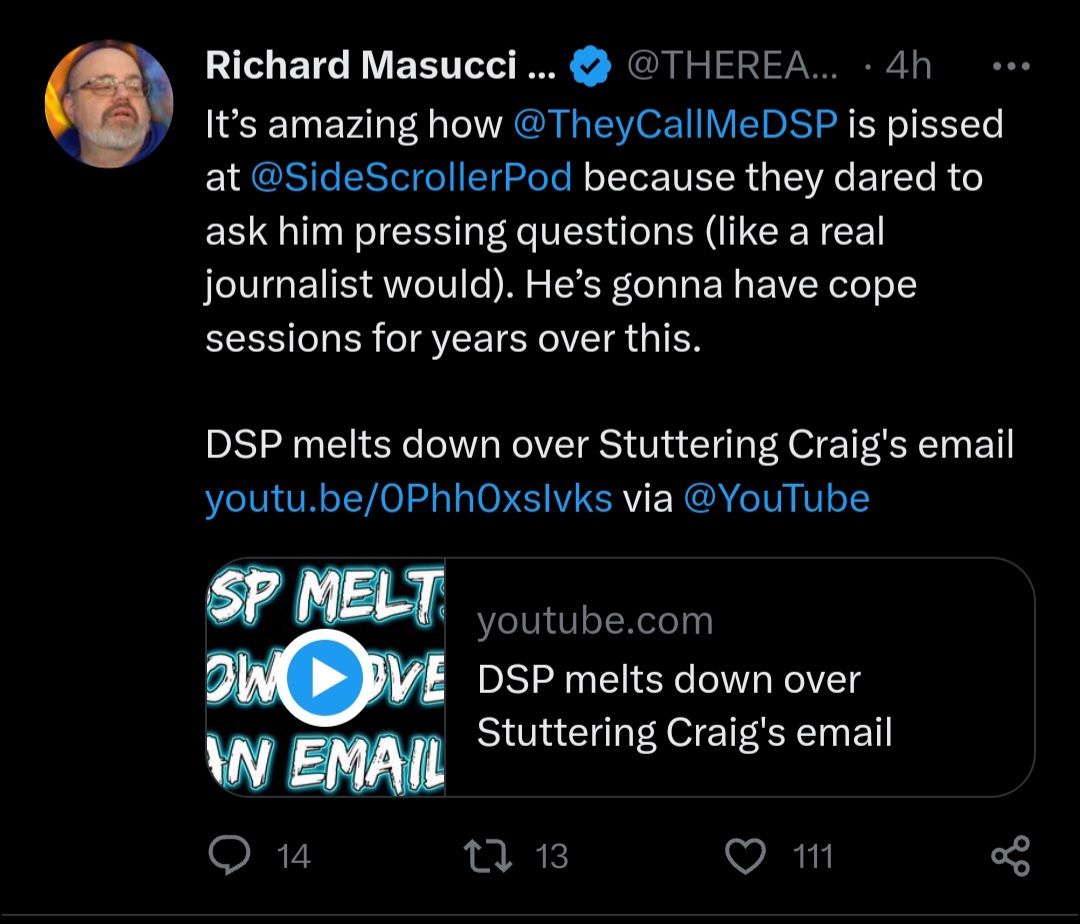Open the three-dot more options menu

(x=1012, y=64)
